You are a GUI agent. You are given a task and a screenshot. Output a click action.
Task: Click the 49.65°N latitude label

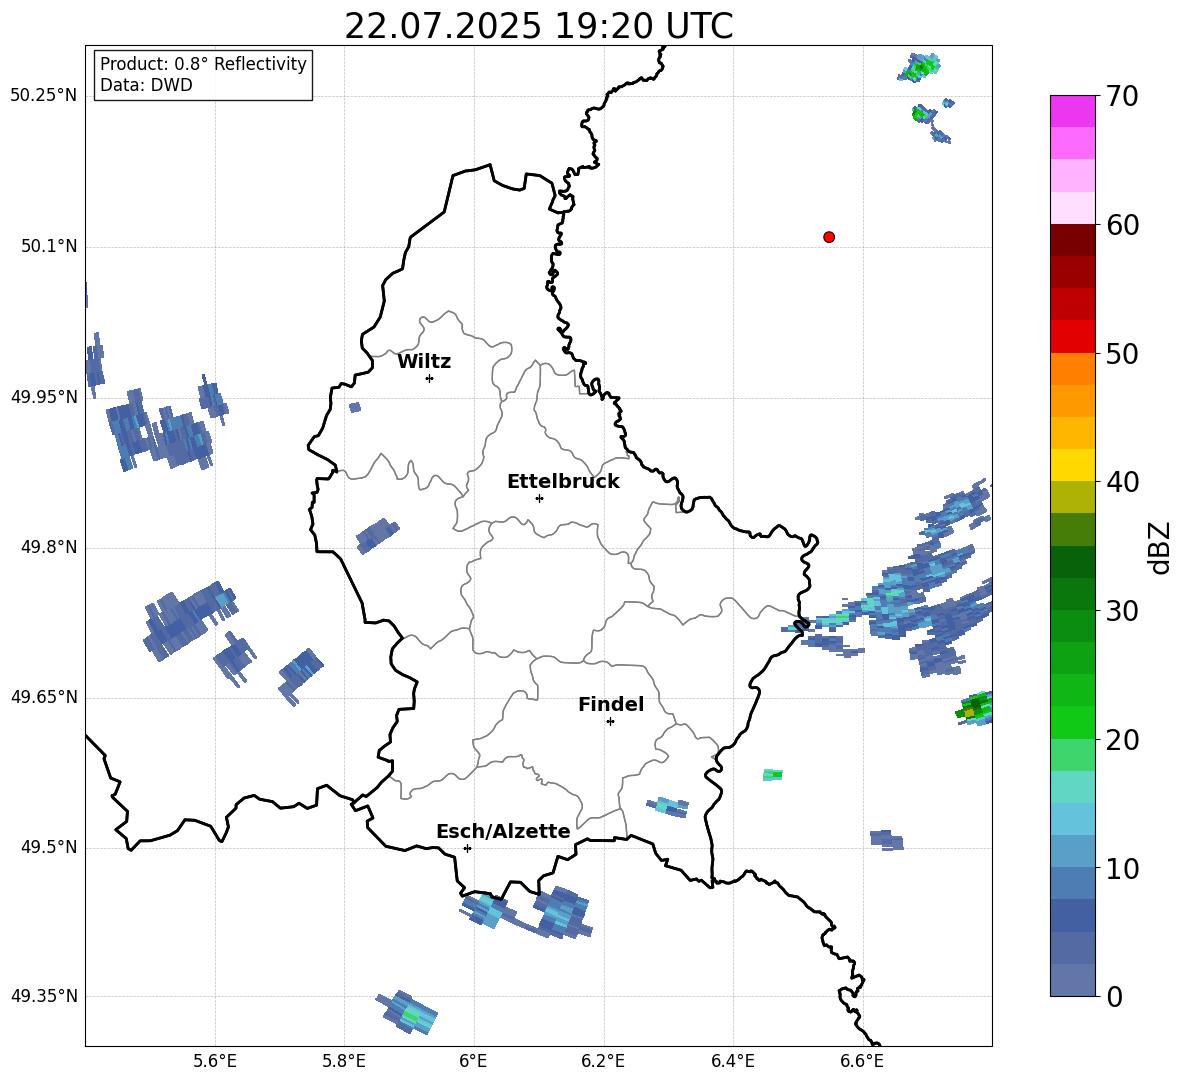pyautogui.click(x=43, y=697)
